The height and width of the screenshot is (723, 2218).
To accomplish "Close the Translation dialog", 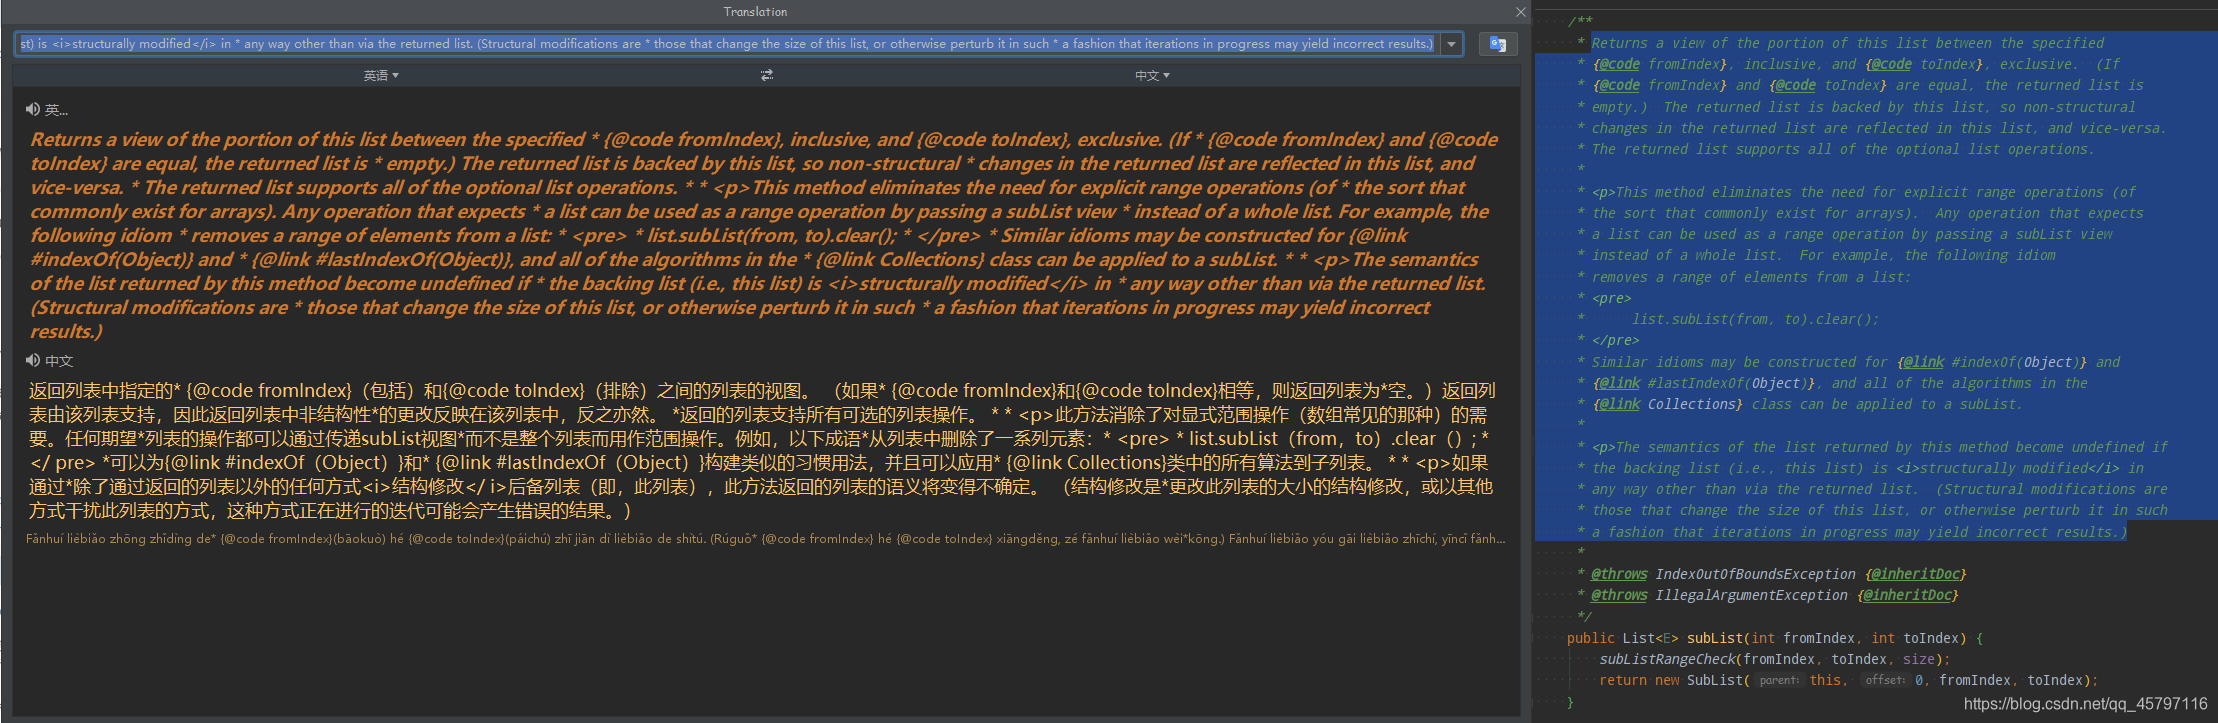I will point(1520,12).
